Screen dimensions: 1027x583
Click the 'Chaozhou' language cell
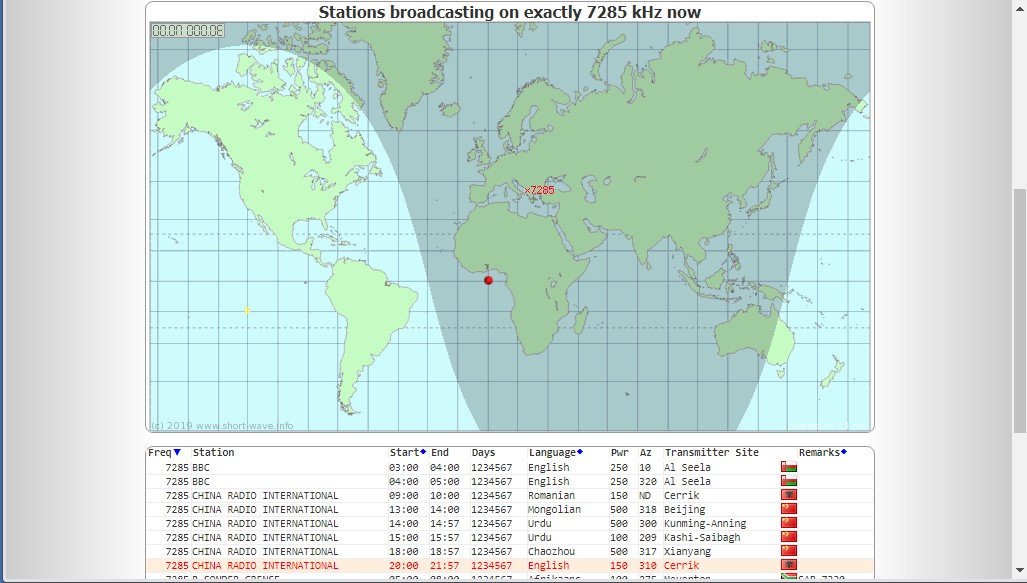click(x=551, y=552)
